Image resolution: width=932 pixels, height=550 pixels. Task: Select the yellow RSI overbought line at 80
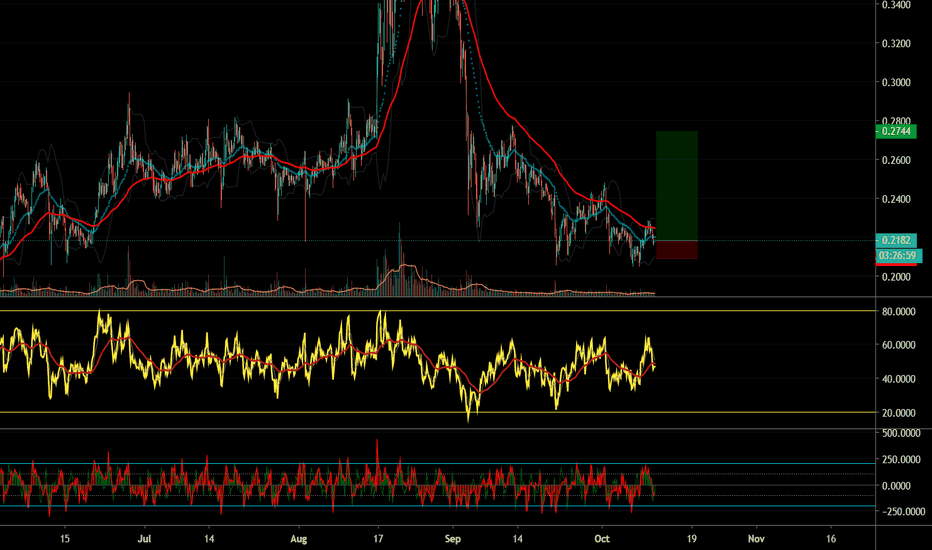coord(437,311)
